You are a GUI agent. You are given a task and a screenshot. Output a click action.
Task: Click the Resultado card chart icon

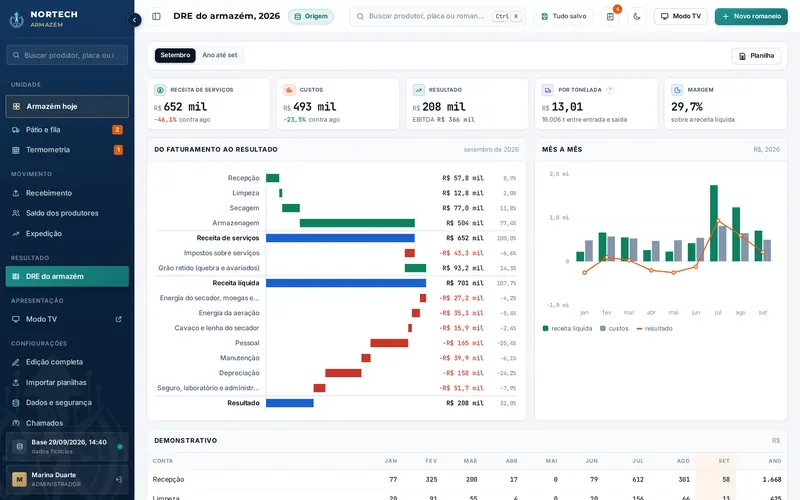pos(418,90)
